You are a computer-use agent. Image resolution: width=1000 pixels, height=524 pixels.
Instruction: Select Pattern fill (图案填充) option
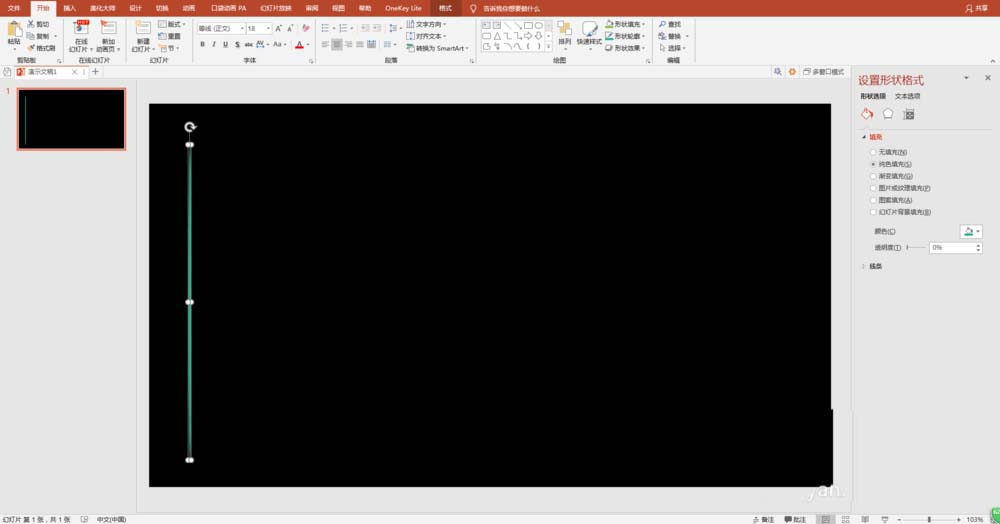coord(891,200)
